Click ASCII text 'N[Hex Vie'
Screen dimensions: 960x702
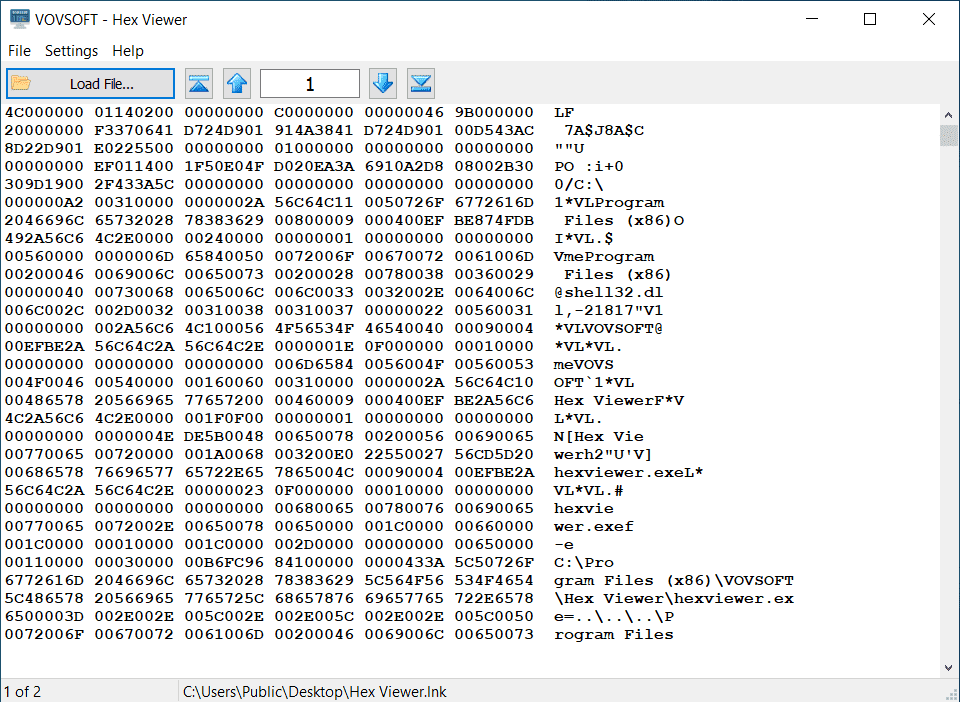click(x=599, y=436)
